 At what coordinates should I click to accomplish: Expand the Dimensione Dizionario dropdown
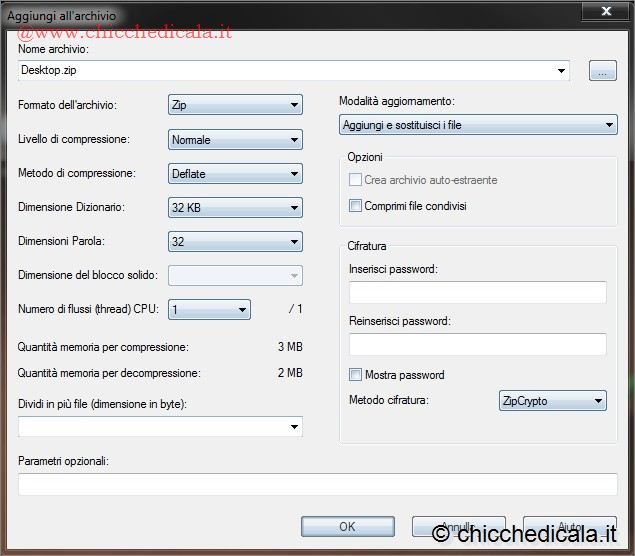click(x=235, y=208)
